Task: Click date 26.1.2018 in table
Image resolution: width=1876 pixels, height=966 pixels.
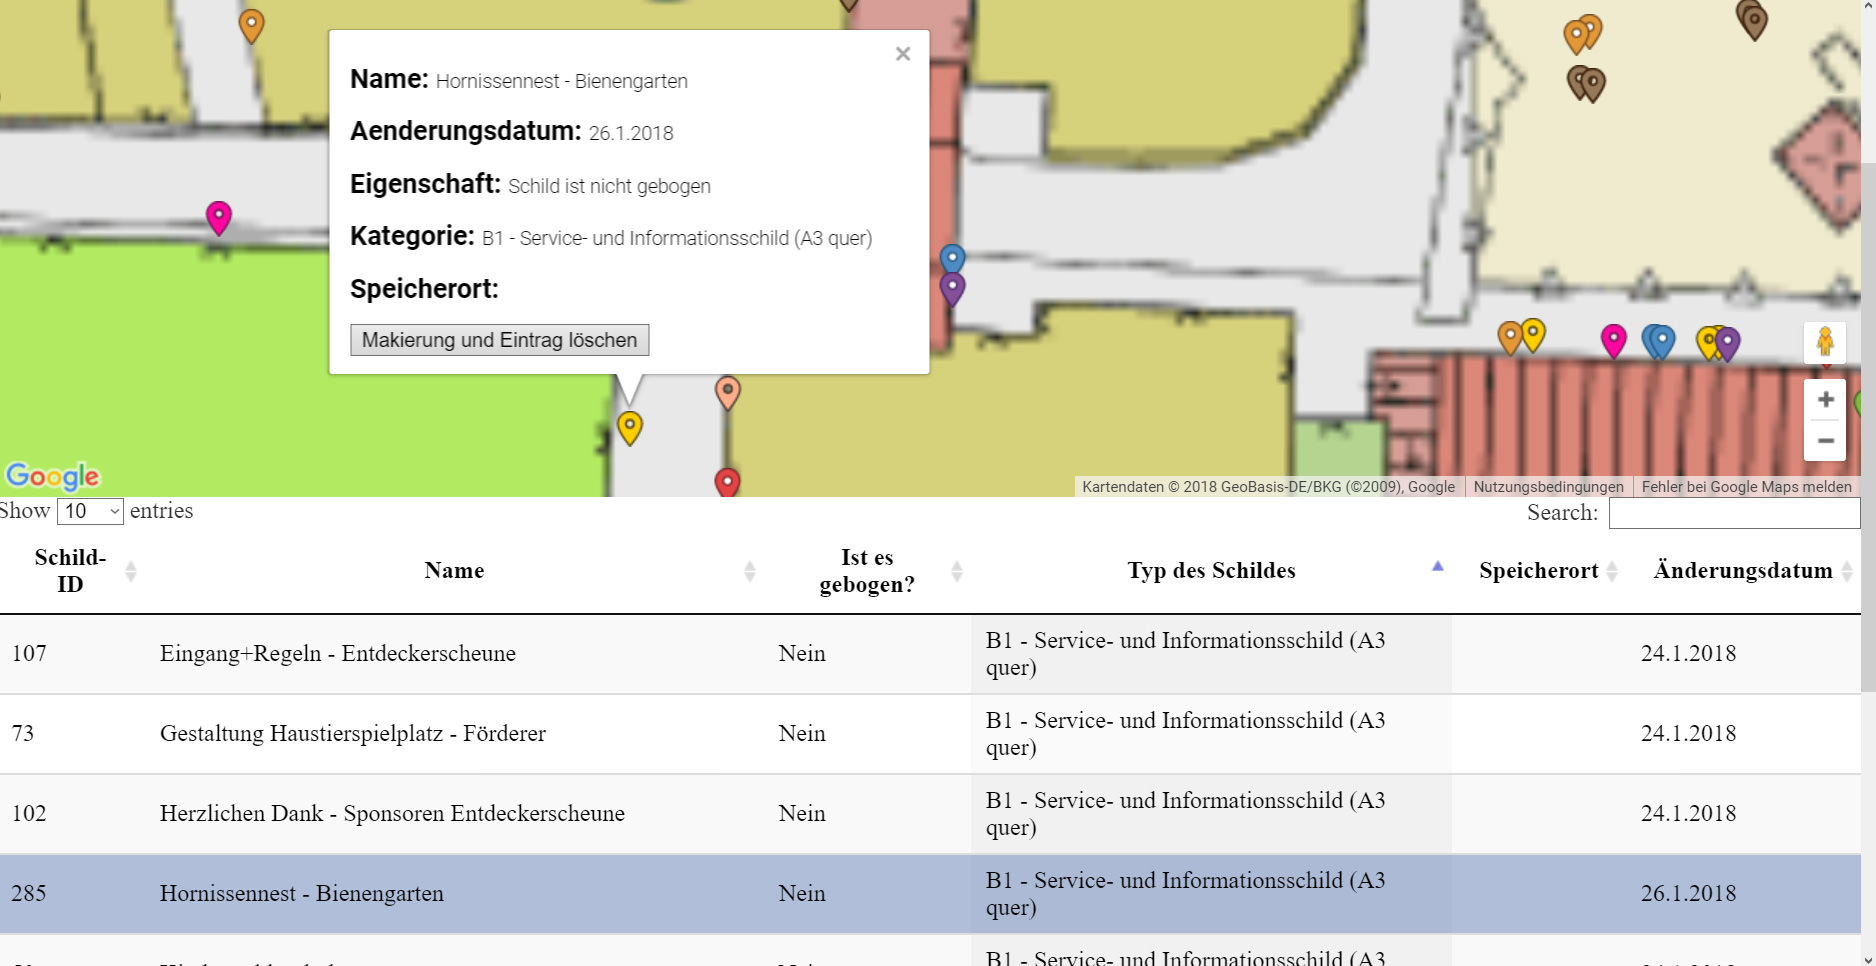Action: click(x=1688, y=894)
